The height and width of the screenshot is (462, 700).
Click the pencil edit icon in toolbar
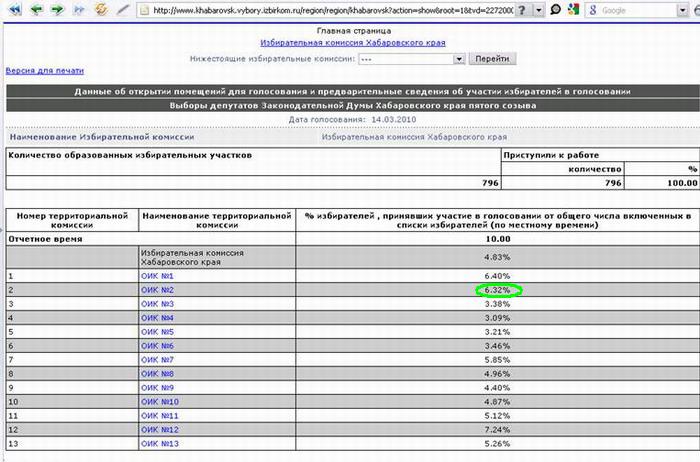point(123,10)
